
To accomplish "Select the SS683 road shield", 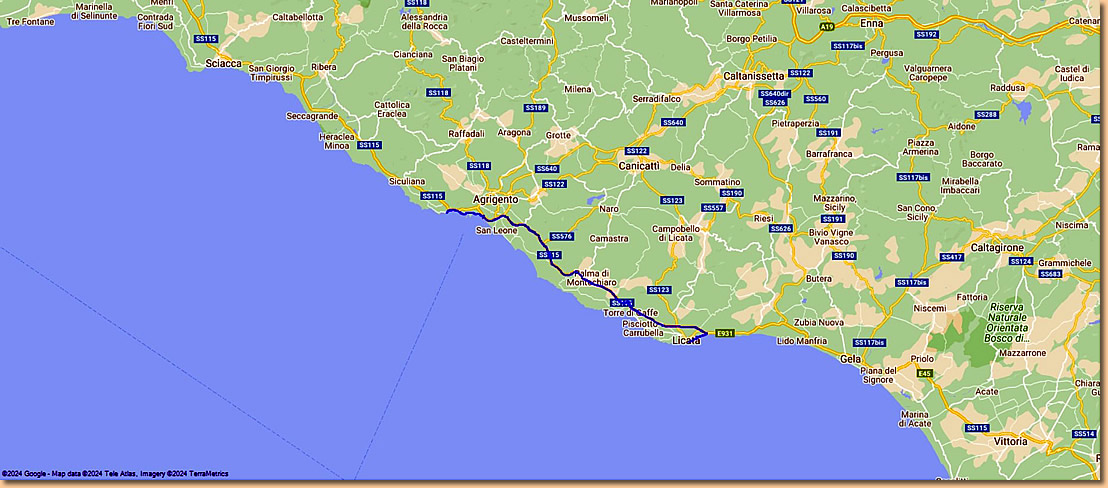I will pos(1050,273).
